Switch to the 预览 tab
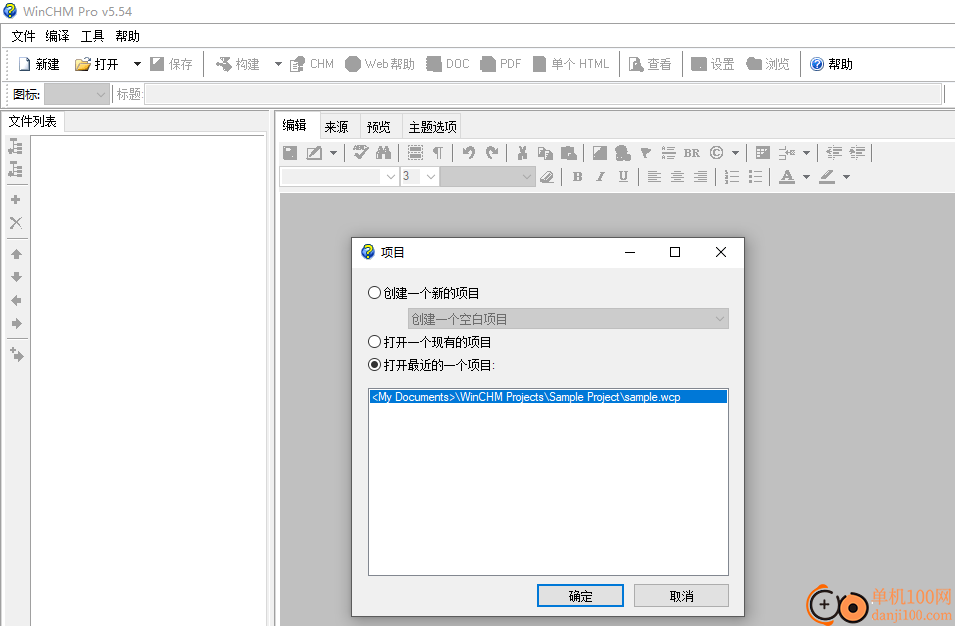The height and width of the screenshot is (626, 955). (379, 127)
